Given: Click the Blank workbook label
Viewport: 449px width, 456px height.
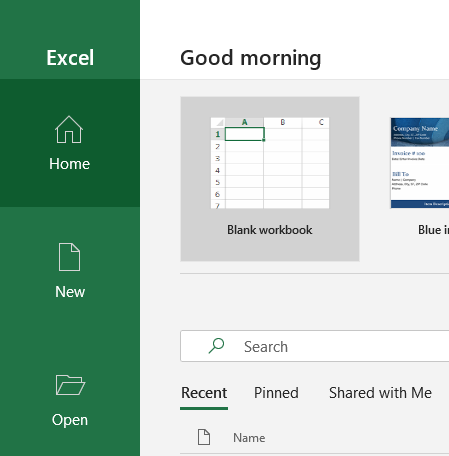Looking at the screenshot, I should (270, 230).
